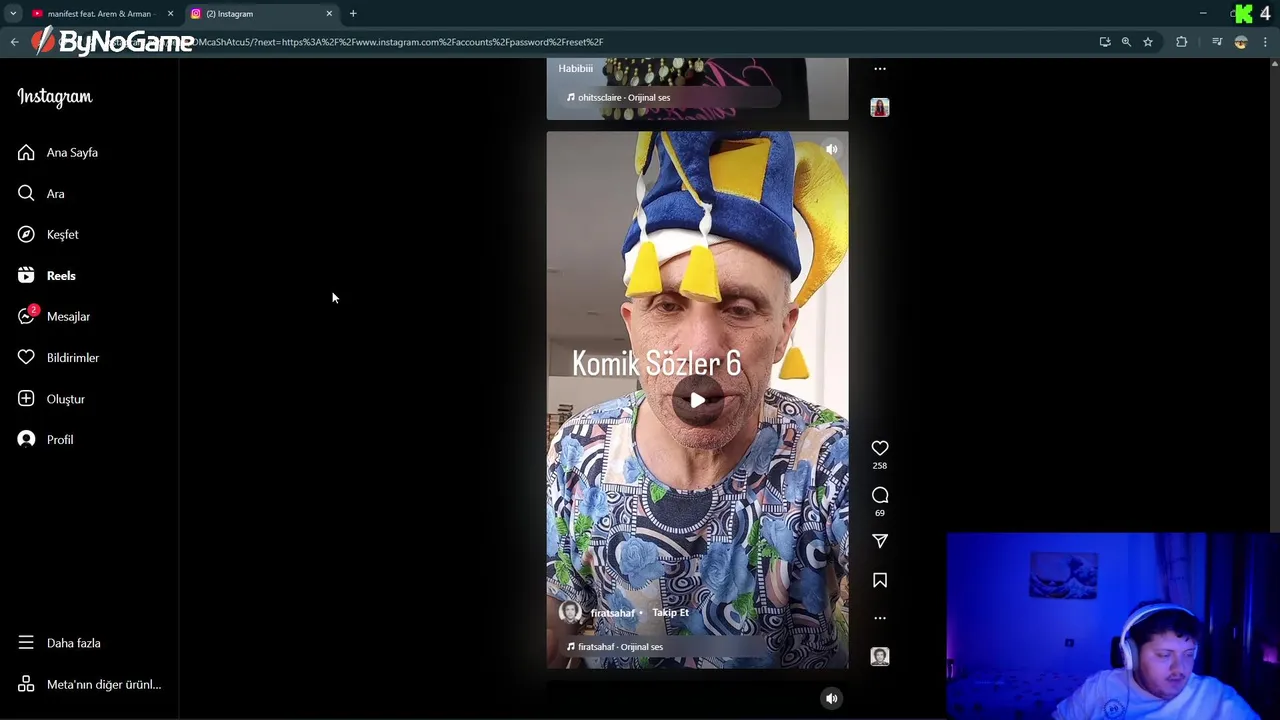The width and height of the screenshot is (1280, 720).
Task: Open Meta'nın diğer ürünleri menu
Action: (x=89, y=684)
